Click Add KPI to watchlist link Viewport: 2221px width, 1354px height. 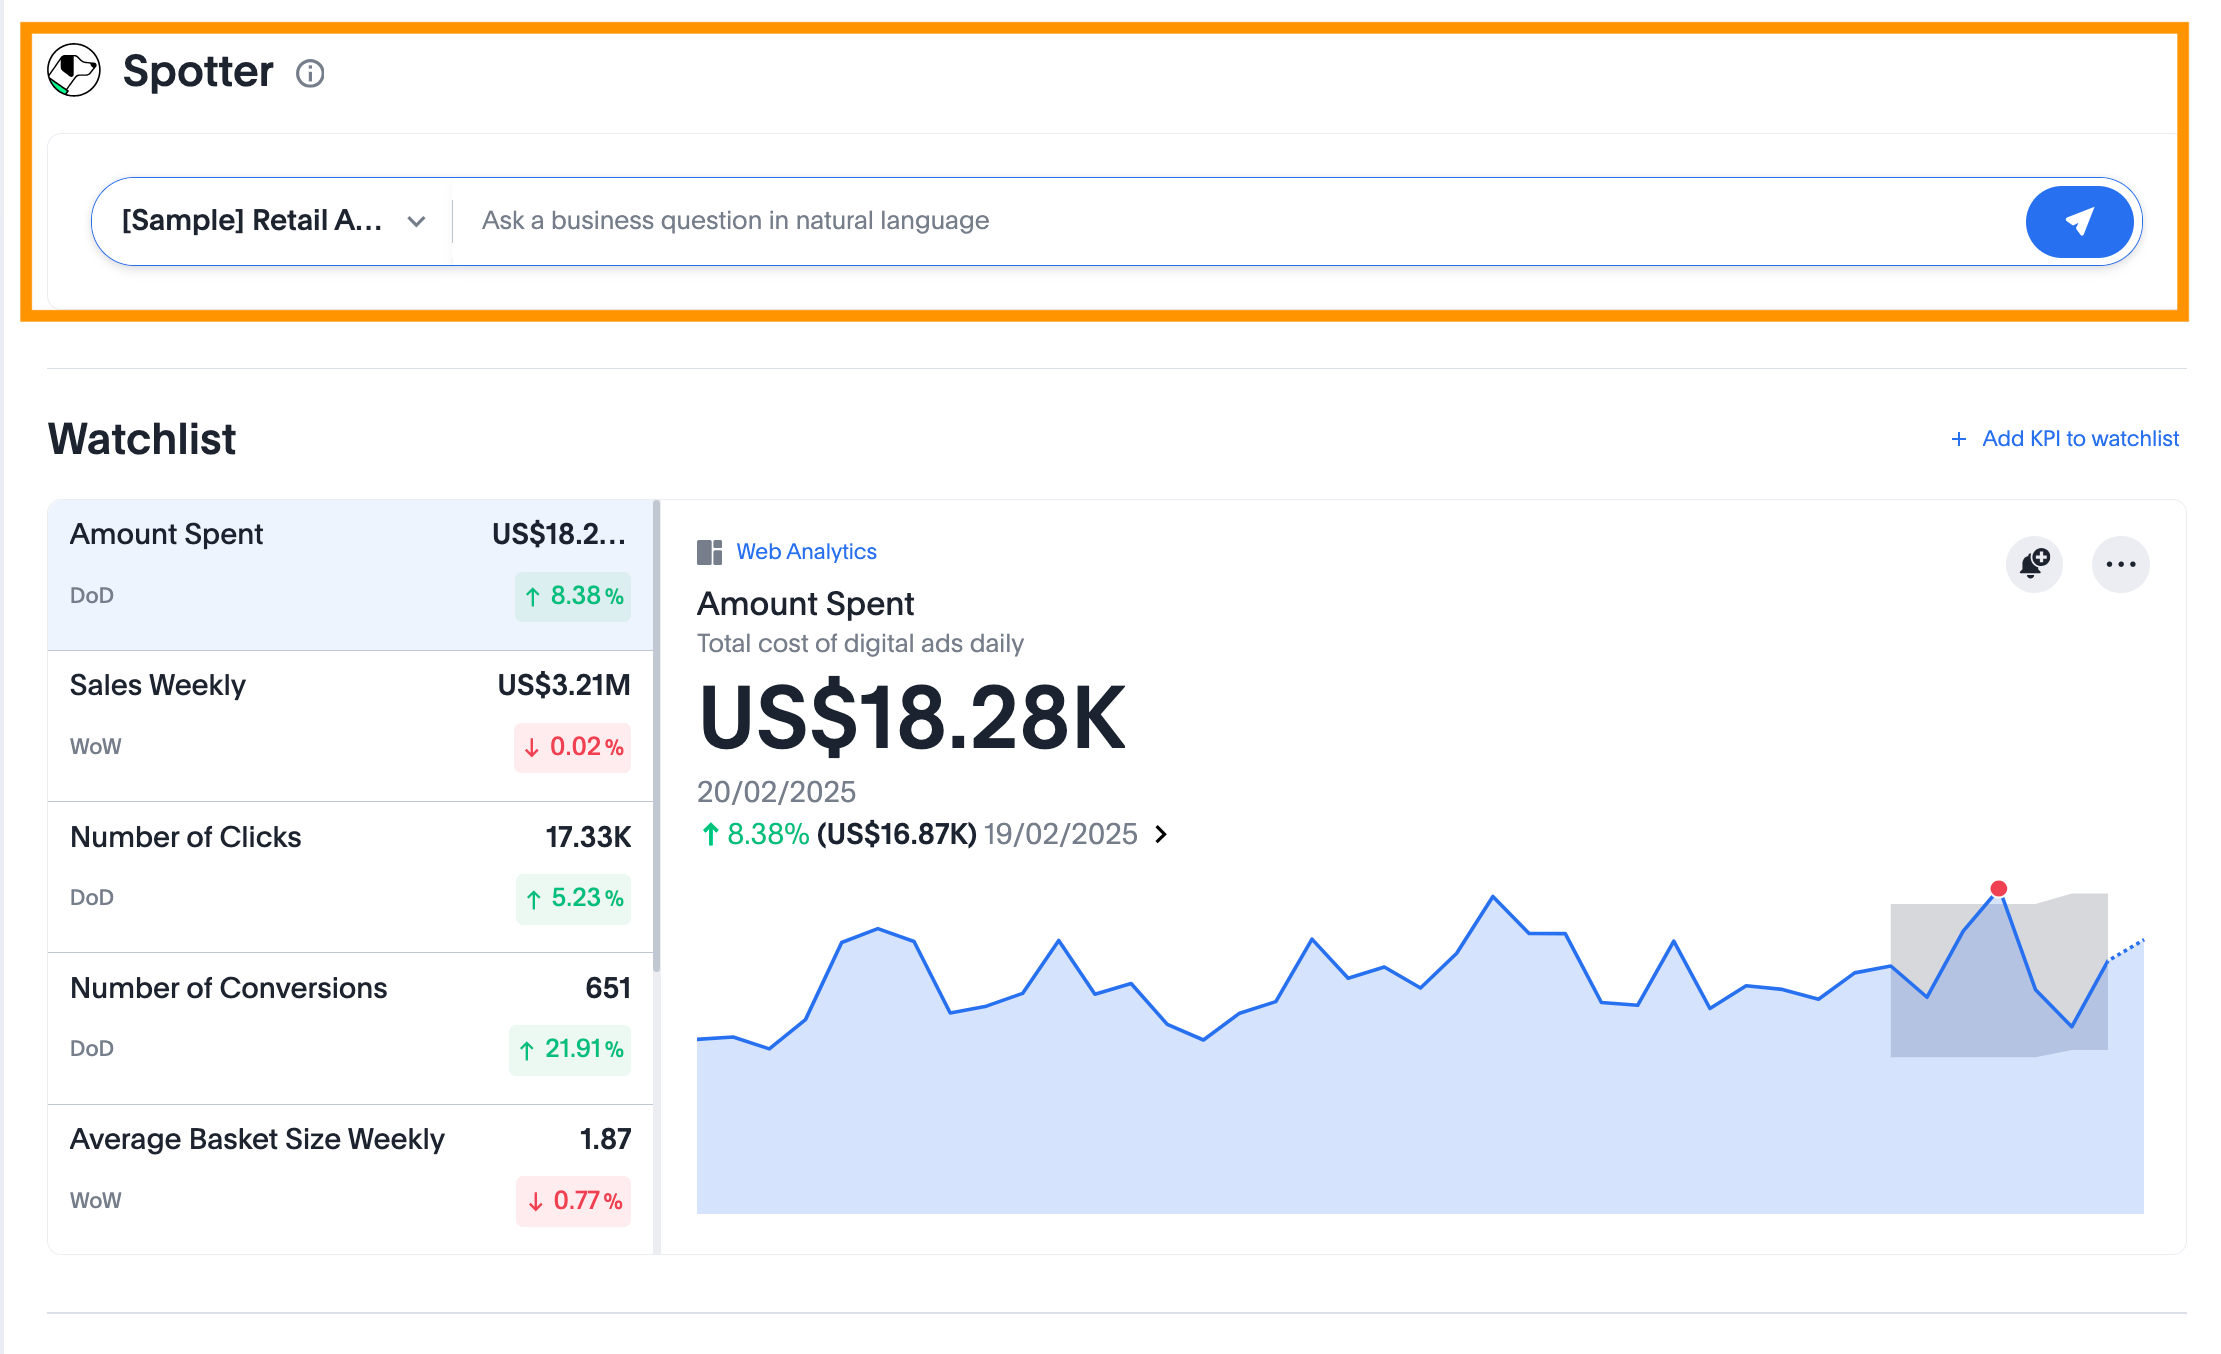(x=2079, y=439)
